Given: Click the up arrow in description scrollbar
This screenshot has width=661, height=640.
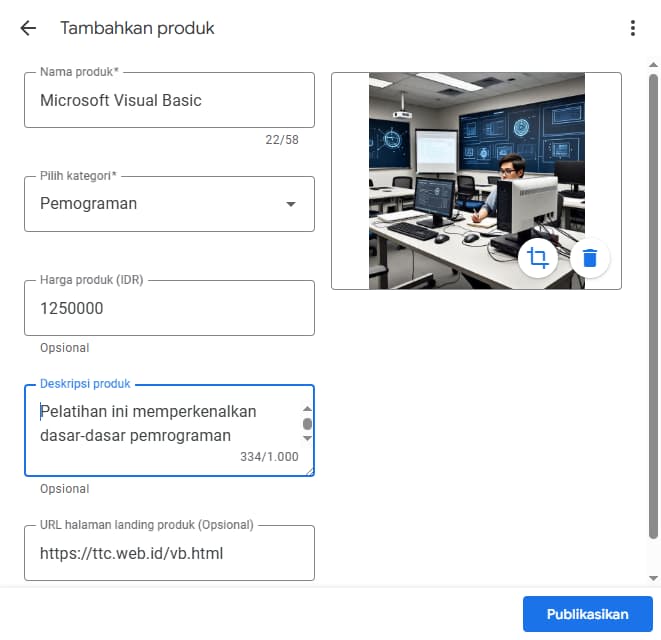Looking at the screenshot, I should click(307, 409).
